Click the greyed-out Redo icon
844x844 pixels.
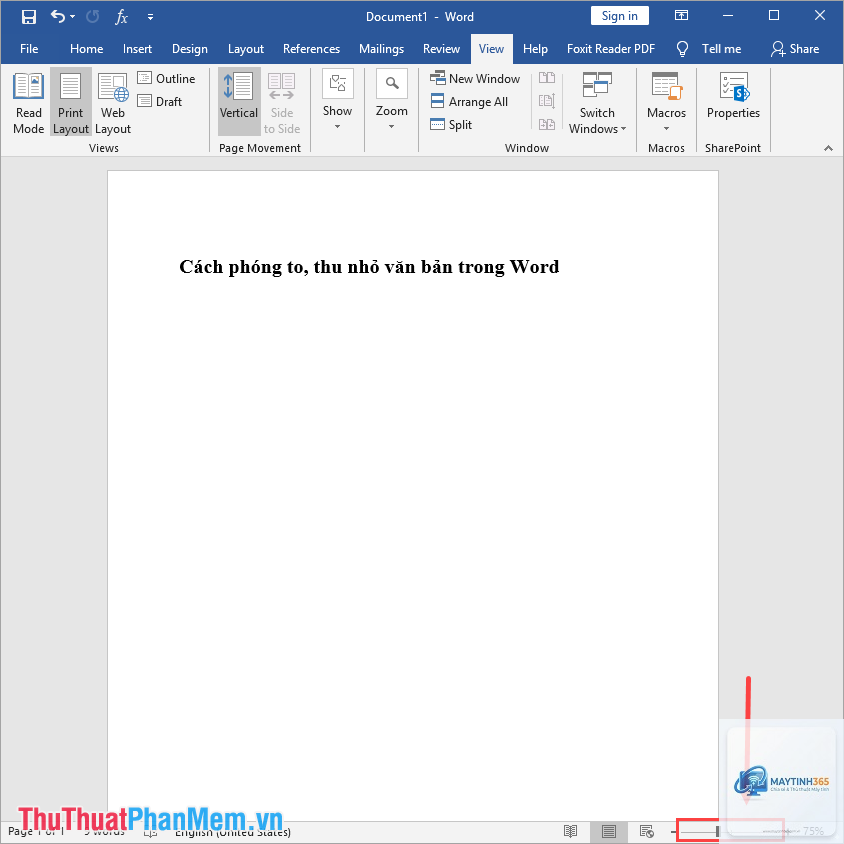point(93,17)
